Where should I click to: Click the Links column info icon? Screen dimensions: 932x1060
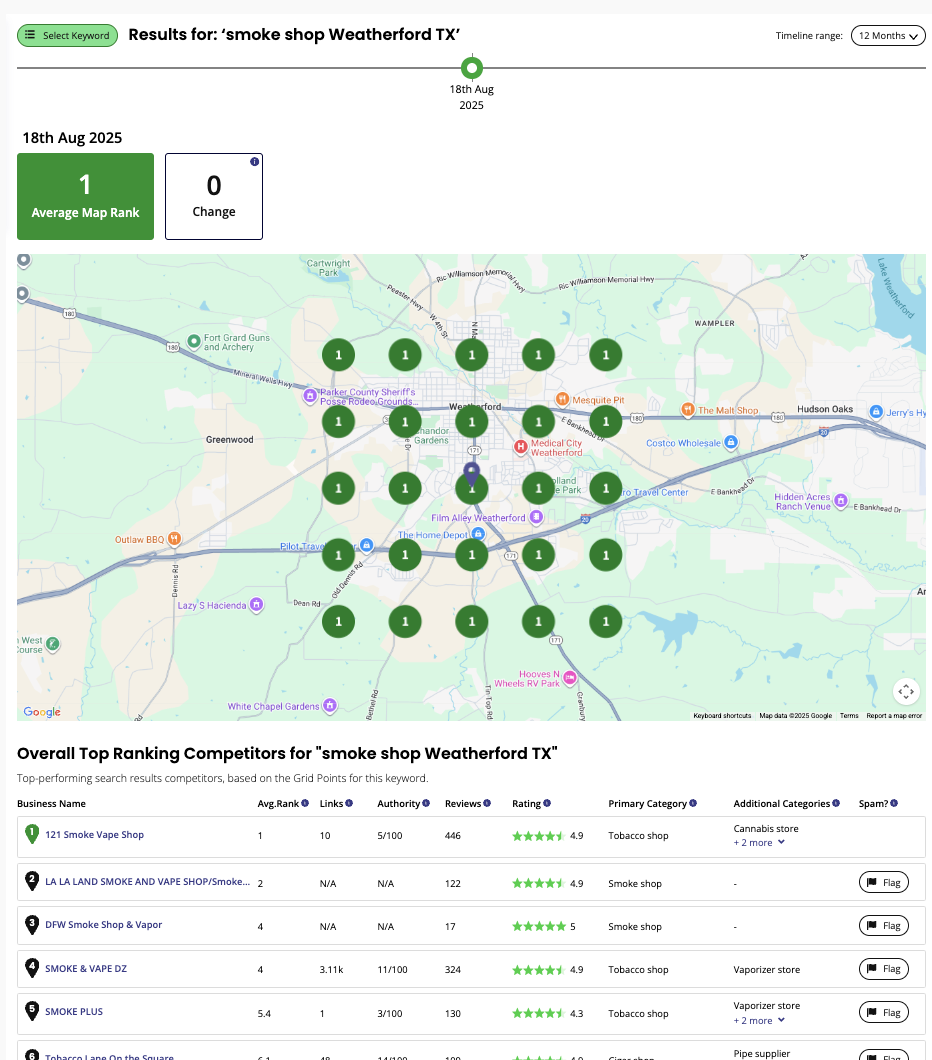click(349, 803)
